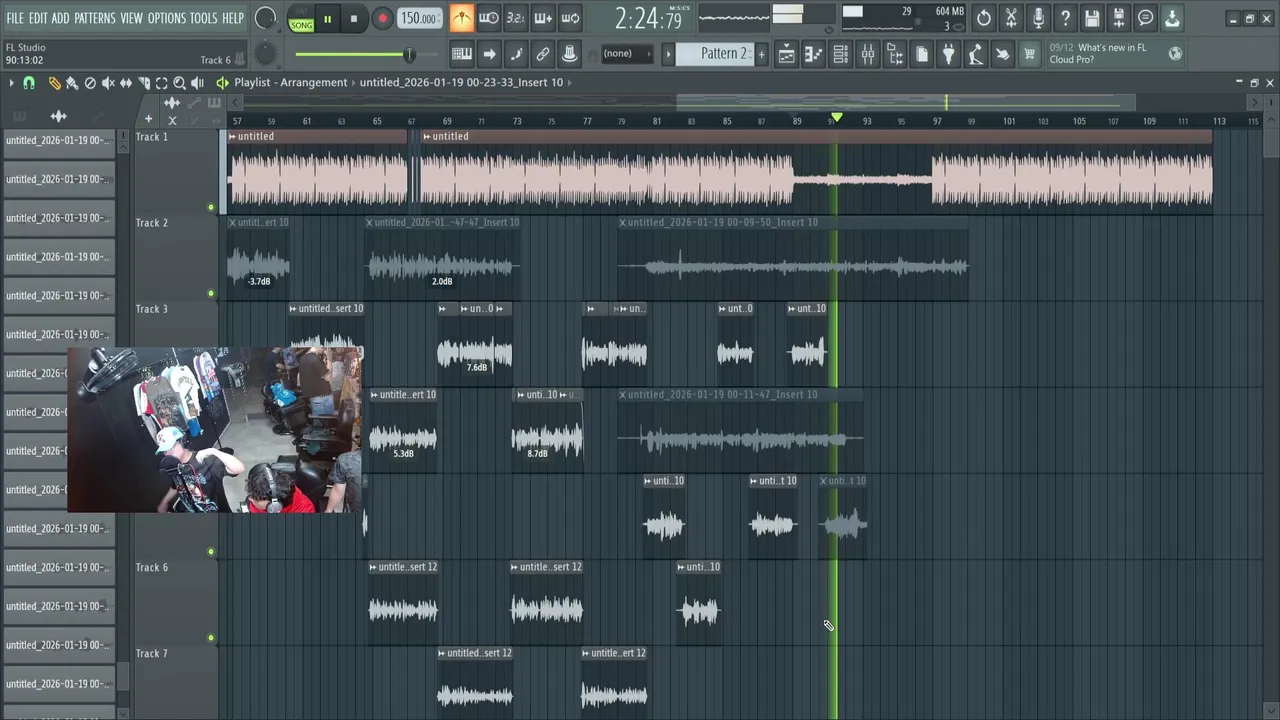Select the Delete tool in playlist
Screen dimensions: 1280x720
coord(90,83)
